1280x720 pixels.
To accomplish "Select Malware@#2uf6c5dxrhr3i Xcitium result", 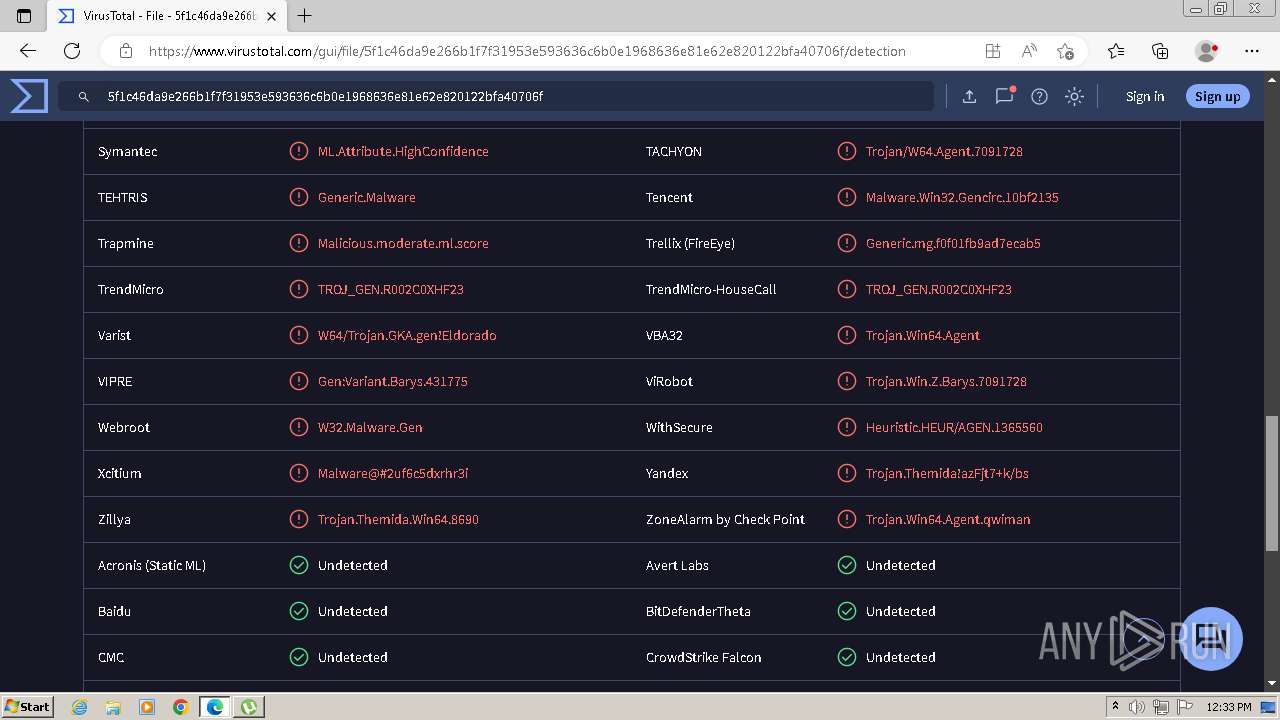I will pyautogui.click(x=393, y=473).
